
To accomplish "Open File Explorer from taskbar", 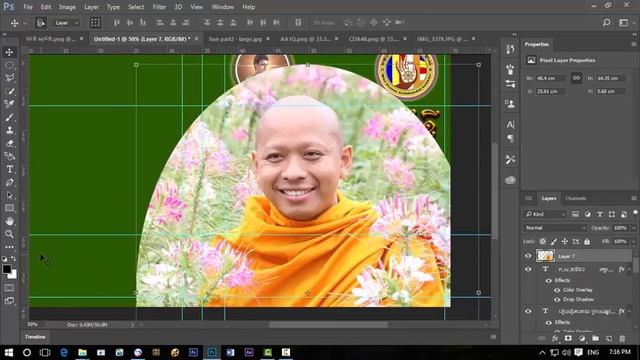I will pyautogui.click(x=82, y=352).
